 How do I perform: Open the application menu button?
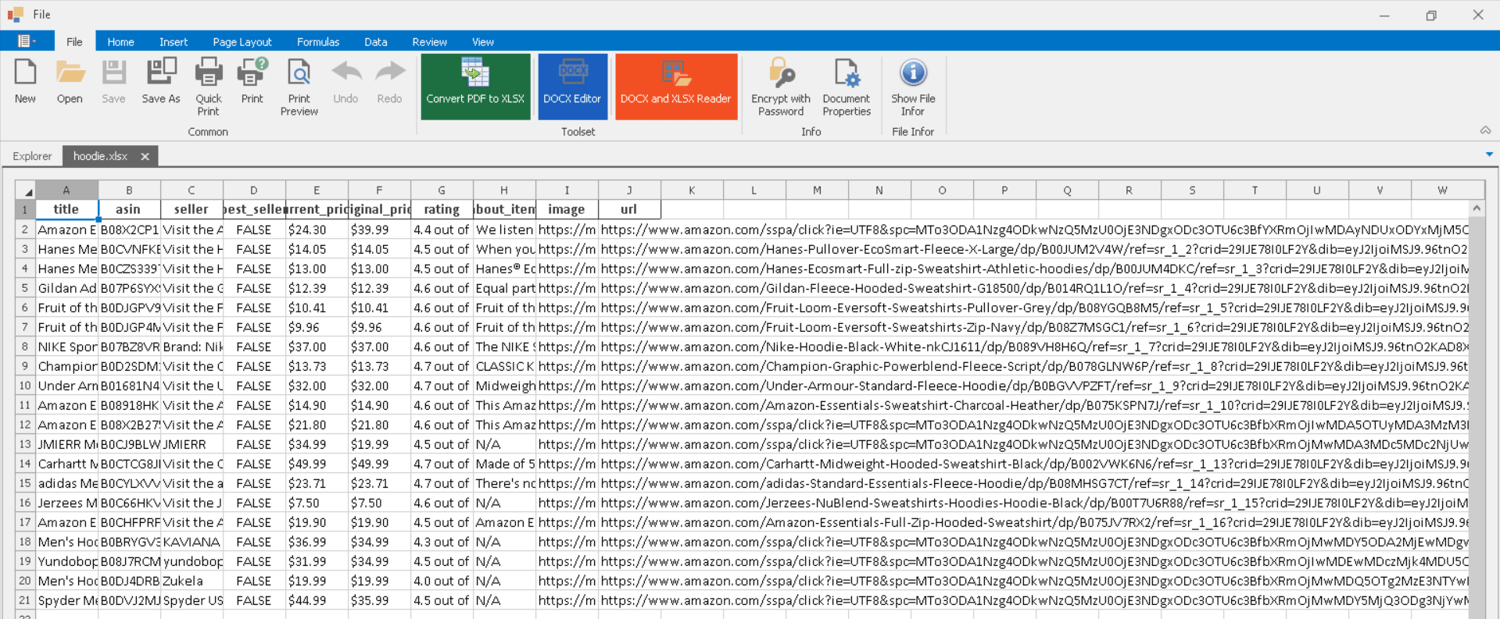[x=27, y=41]
